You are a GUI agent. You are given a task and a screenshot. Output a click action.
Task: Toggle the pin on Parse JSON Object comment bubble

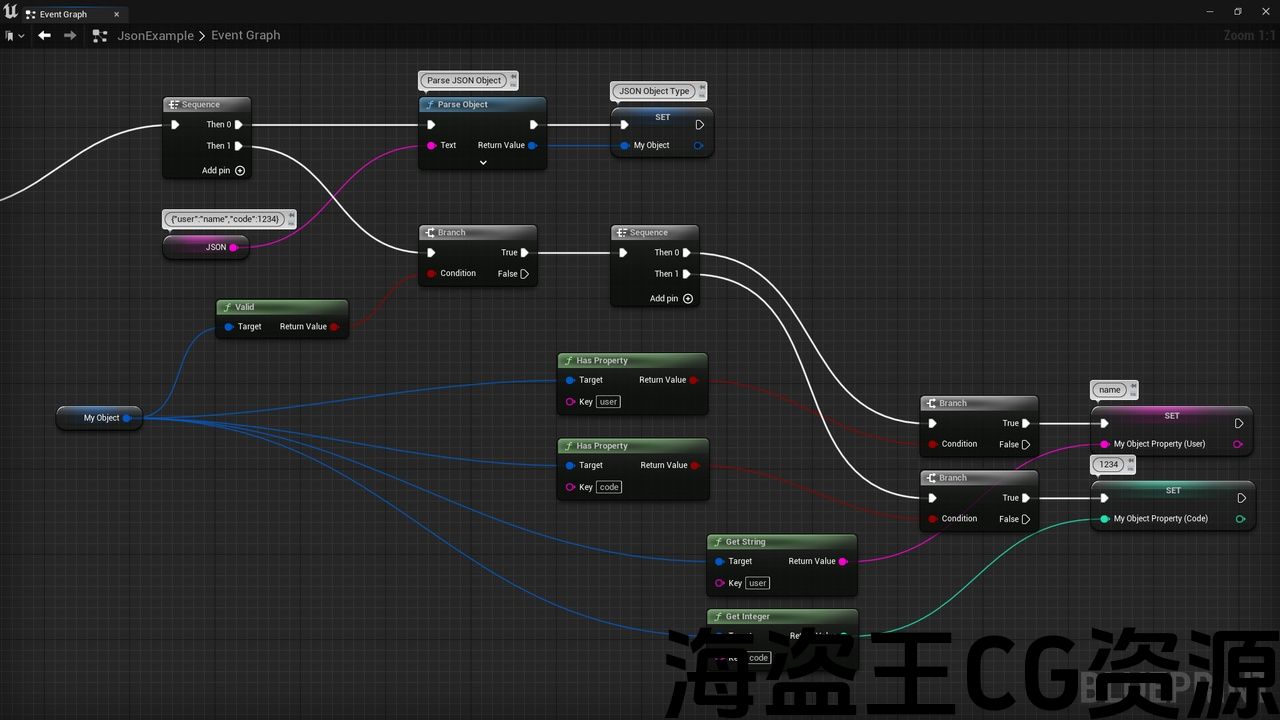(x=512, y=78)
